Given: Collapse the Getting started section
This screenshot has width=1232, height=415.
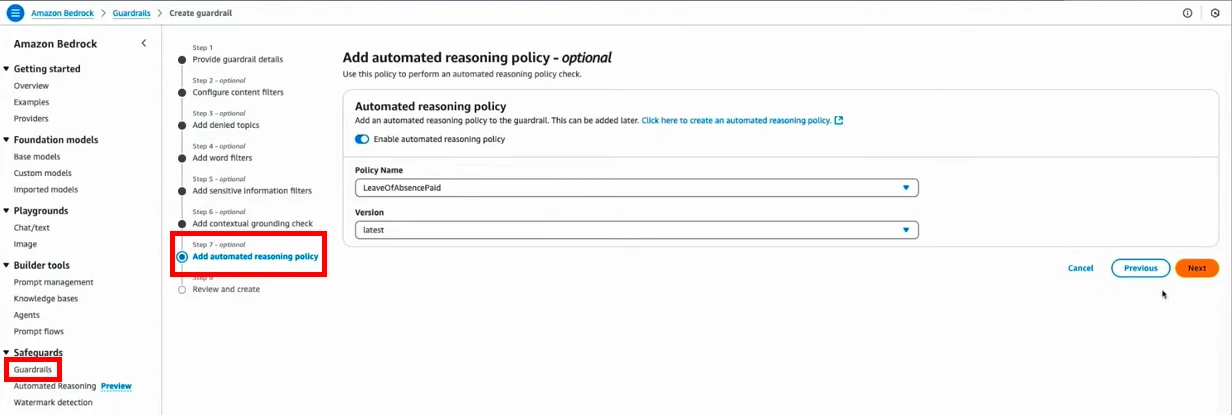Looking at the screenshot, I should coord(7,69).
